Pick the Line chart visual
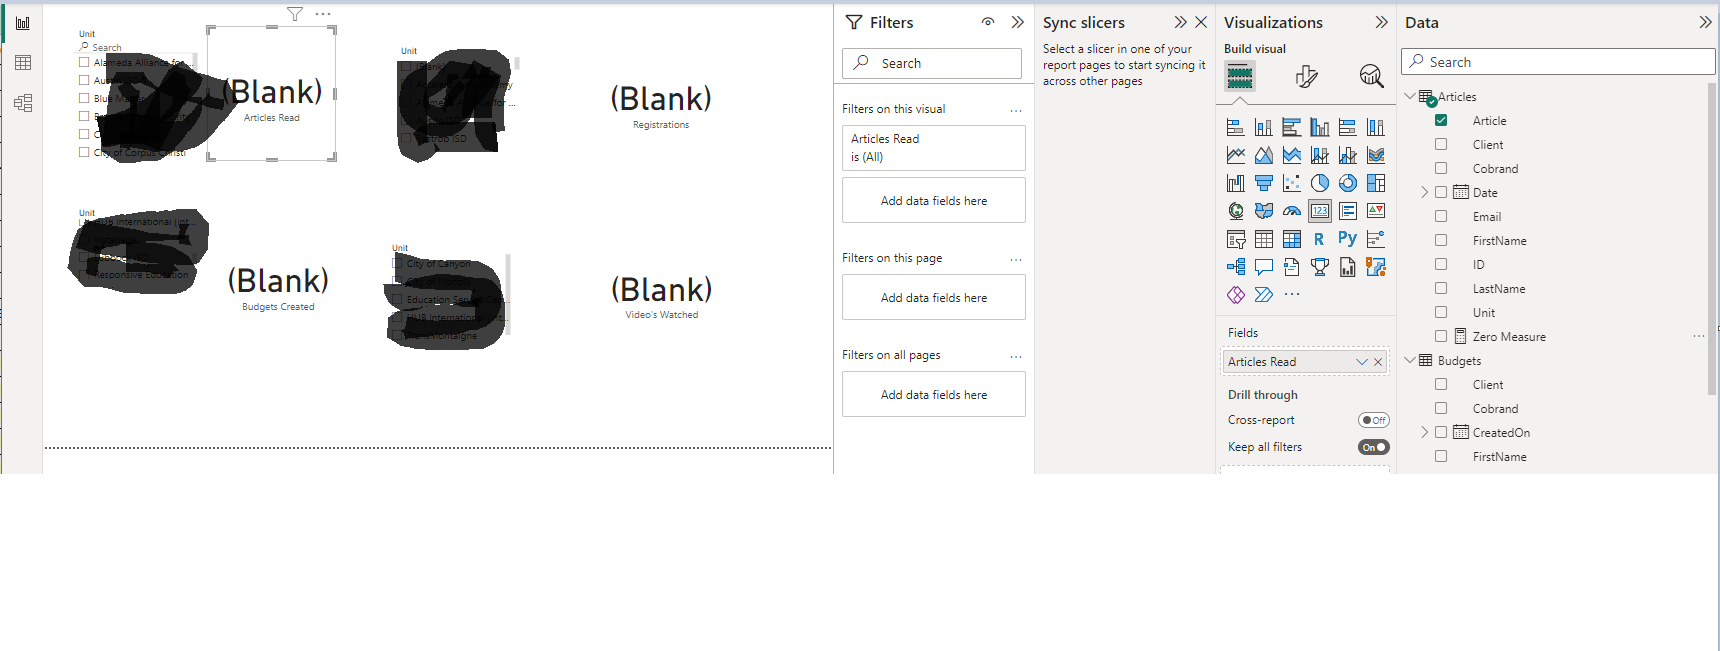This screenshot has width=1720, height=651. point(1236,155)
